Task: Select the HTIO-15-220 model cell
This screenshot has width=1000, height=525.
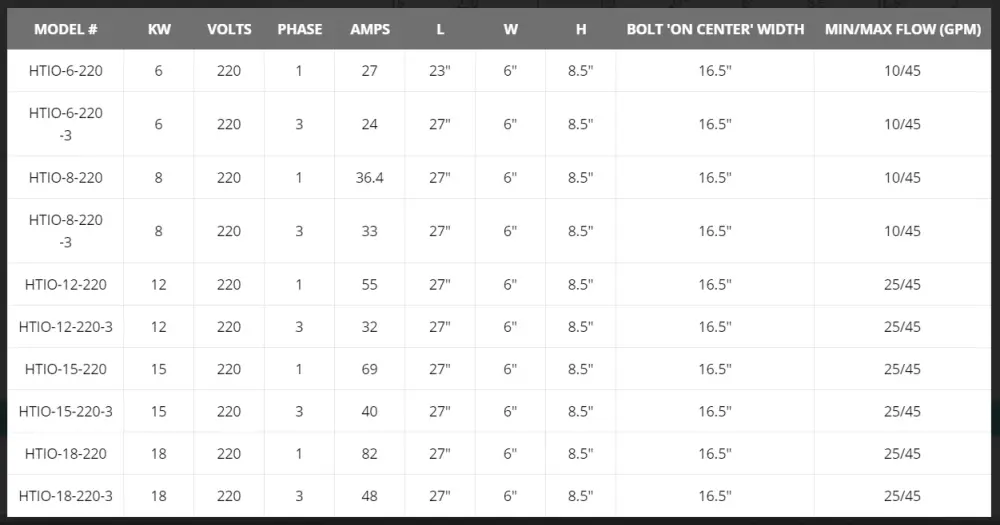Action: click(66, 369)
